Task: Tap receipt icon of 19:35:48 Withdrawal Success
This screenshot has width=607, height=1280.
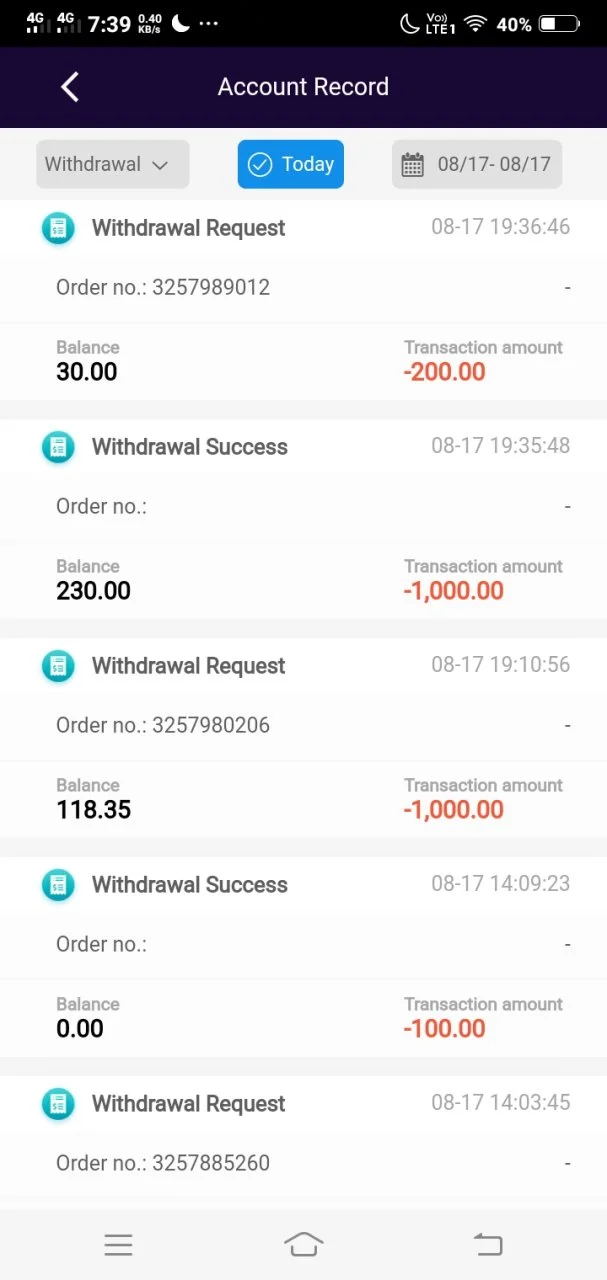Action: click(59, 447)
